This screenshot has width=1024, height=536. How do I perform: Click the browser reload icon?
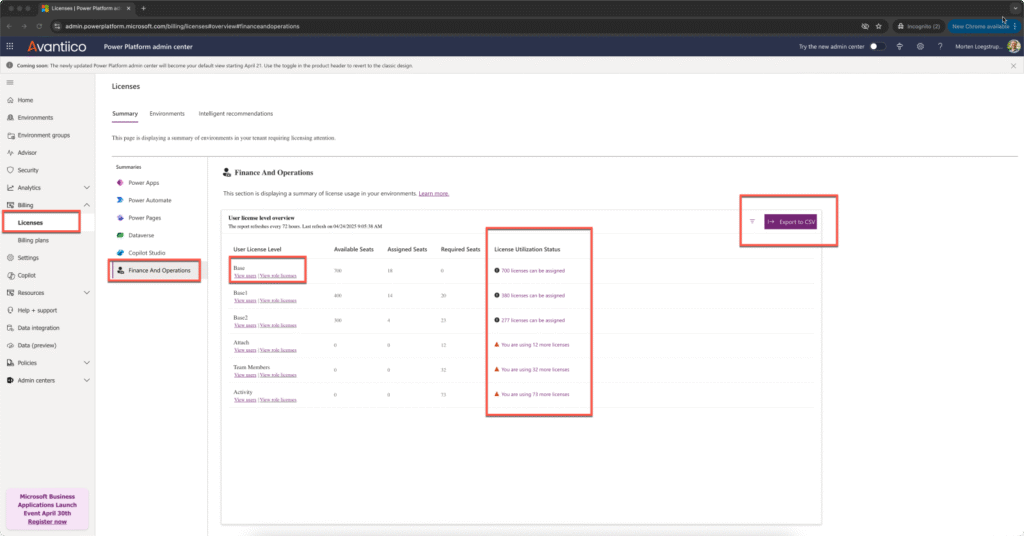pos(39,26)
